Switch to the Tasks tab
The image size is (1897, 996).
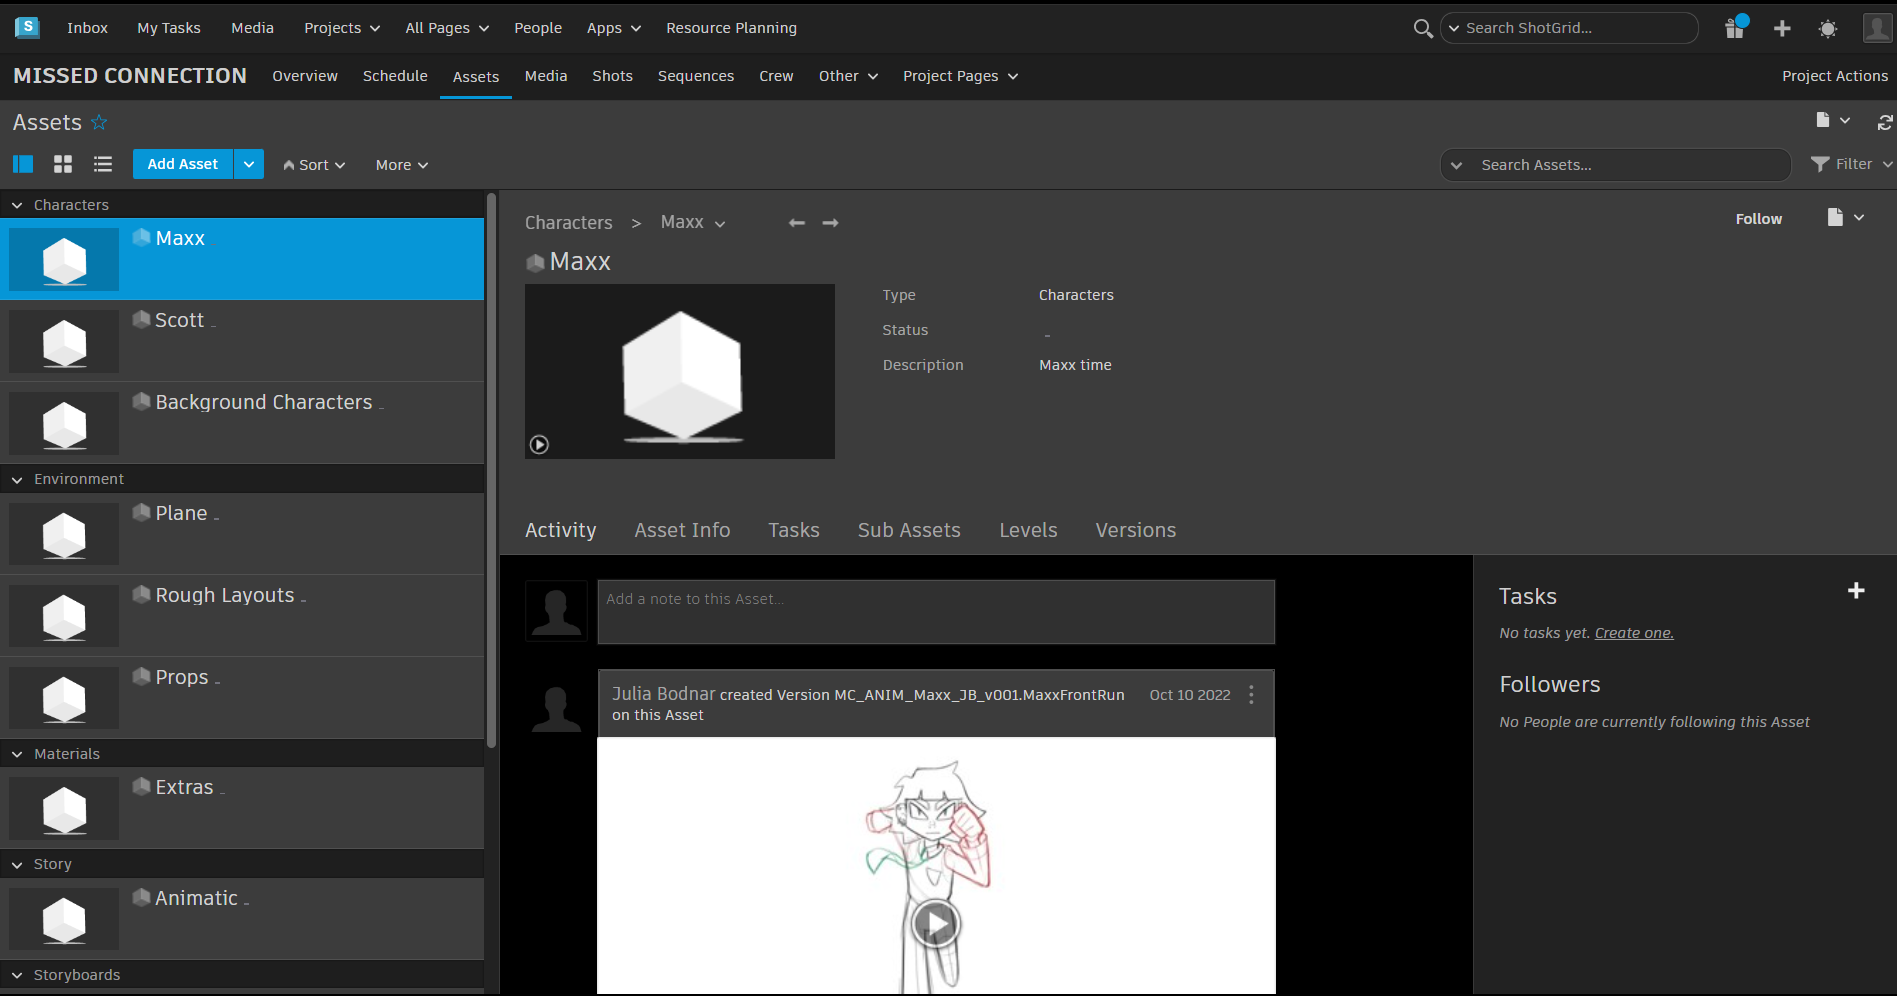coord(794,530)
